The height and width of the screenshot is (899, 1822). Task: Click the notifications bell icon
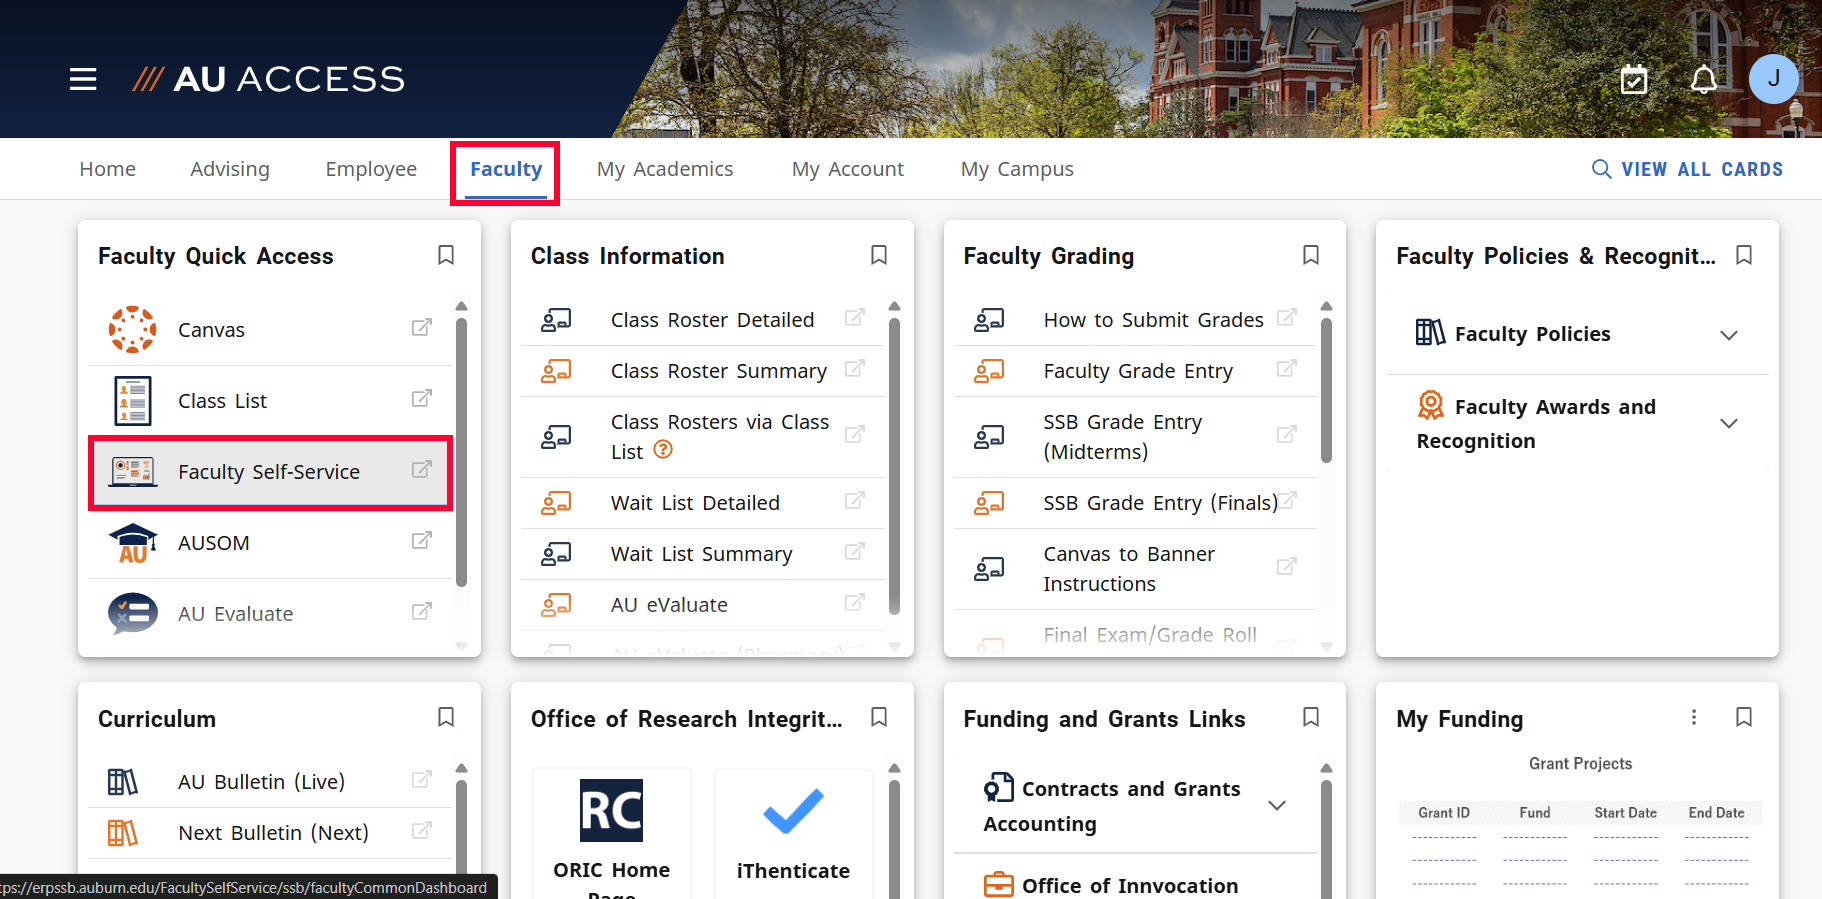(1704, 79)
